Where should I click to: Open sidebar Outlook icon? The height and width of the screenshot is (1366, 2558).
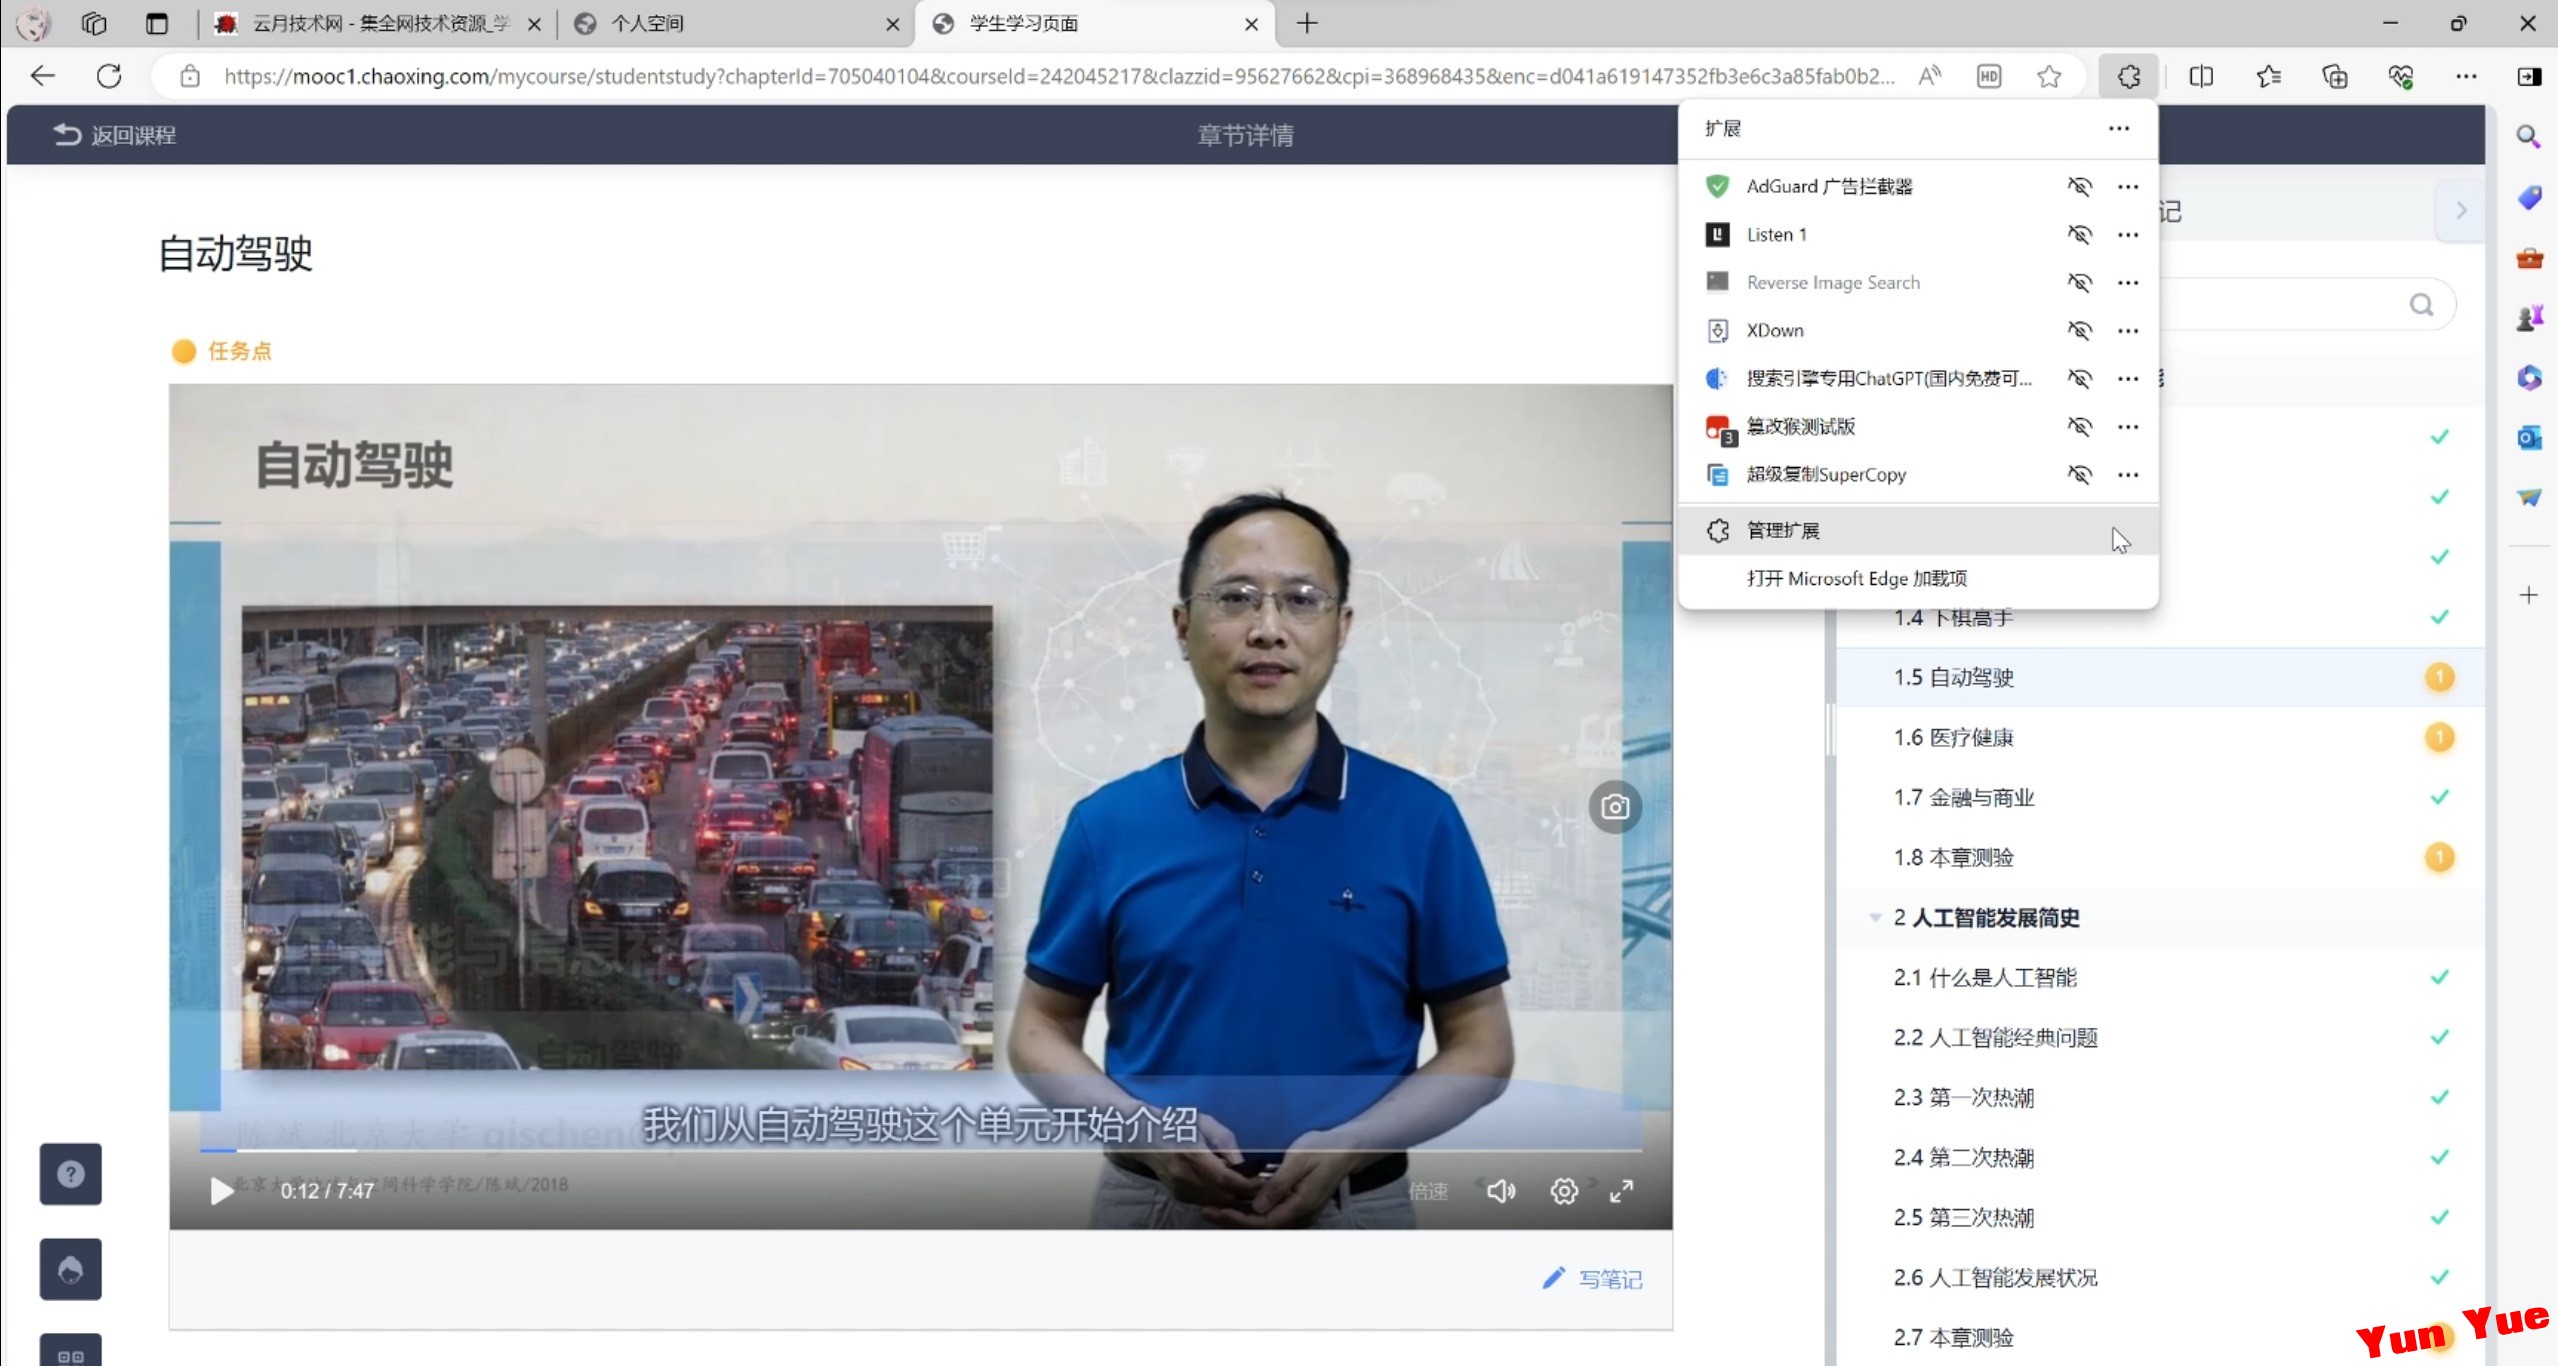coord(2529,437)
